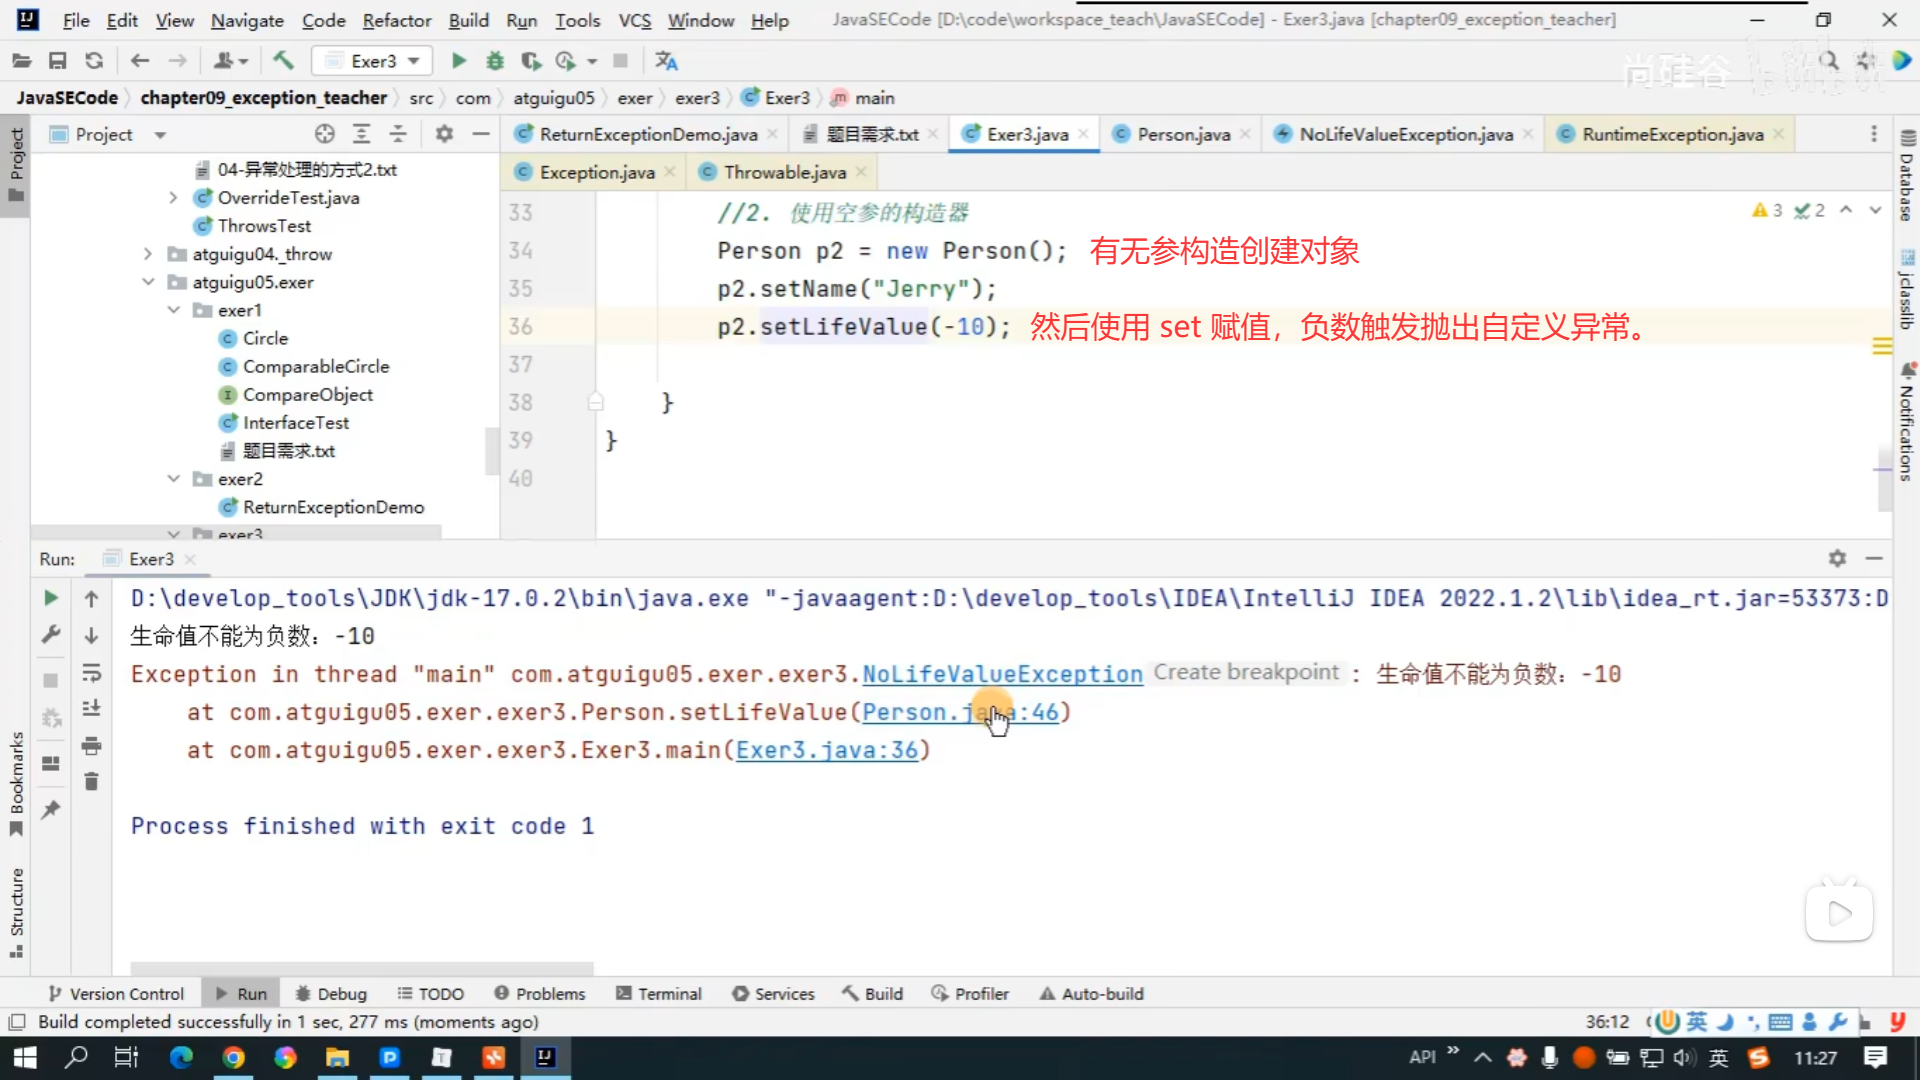The width and height of the screenshot is (1920, 1080).
Task: Open Chrome from the Windows taskbar
Action: (233, 1057)
